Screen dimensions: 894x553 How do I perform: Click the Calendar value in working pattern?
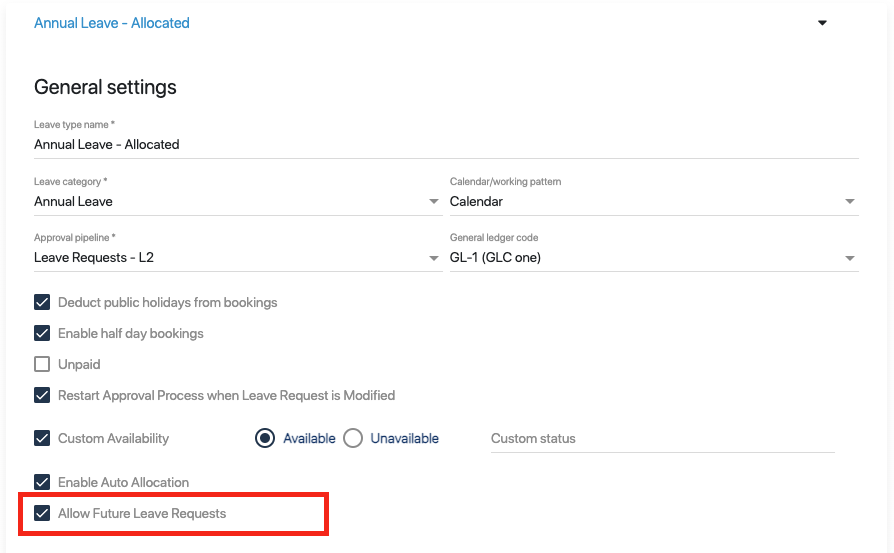pyautogui.click(x=476, y=201)
